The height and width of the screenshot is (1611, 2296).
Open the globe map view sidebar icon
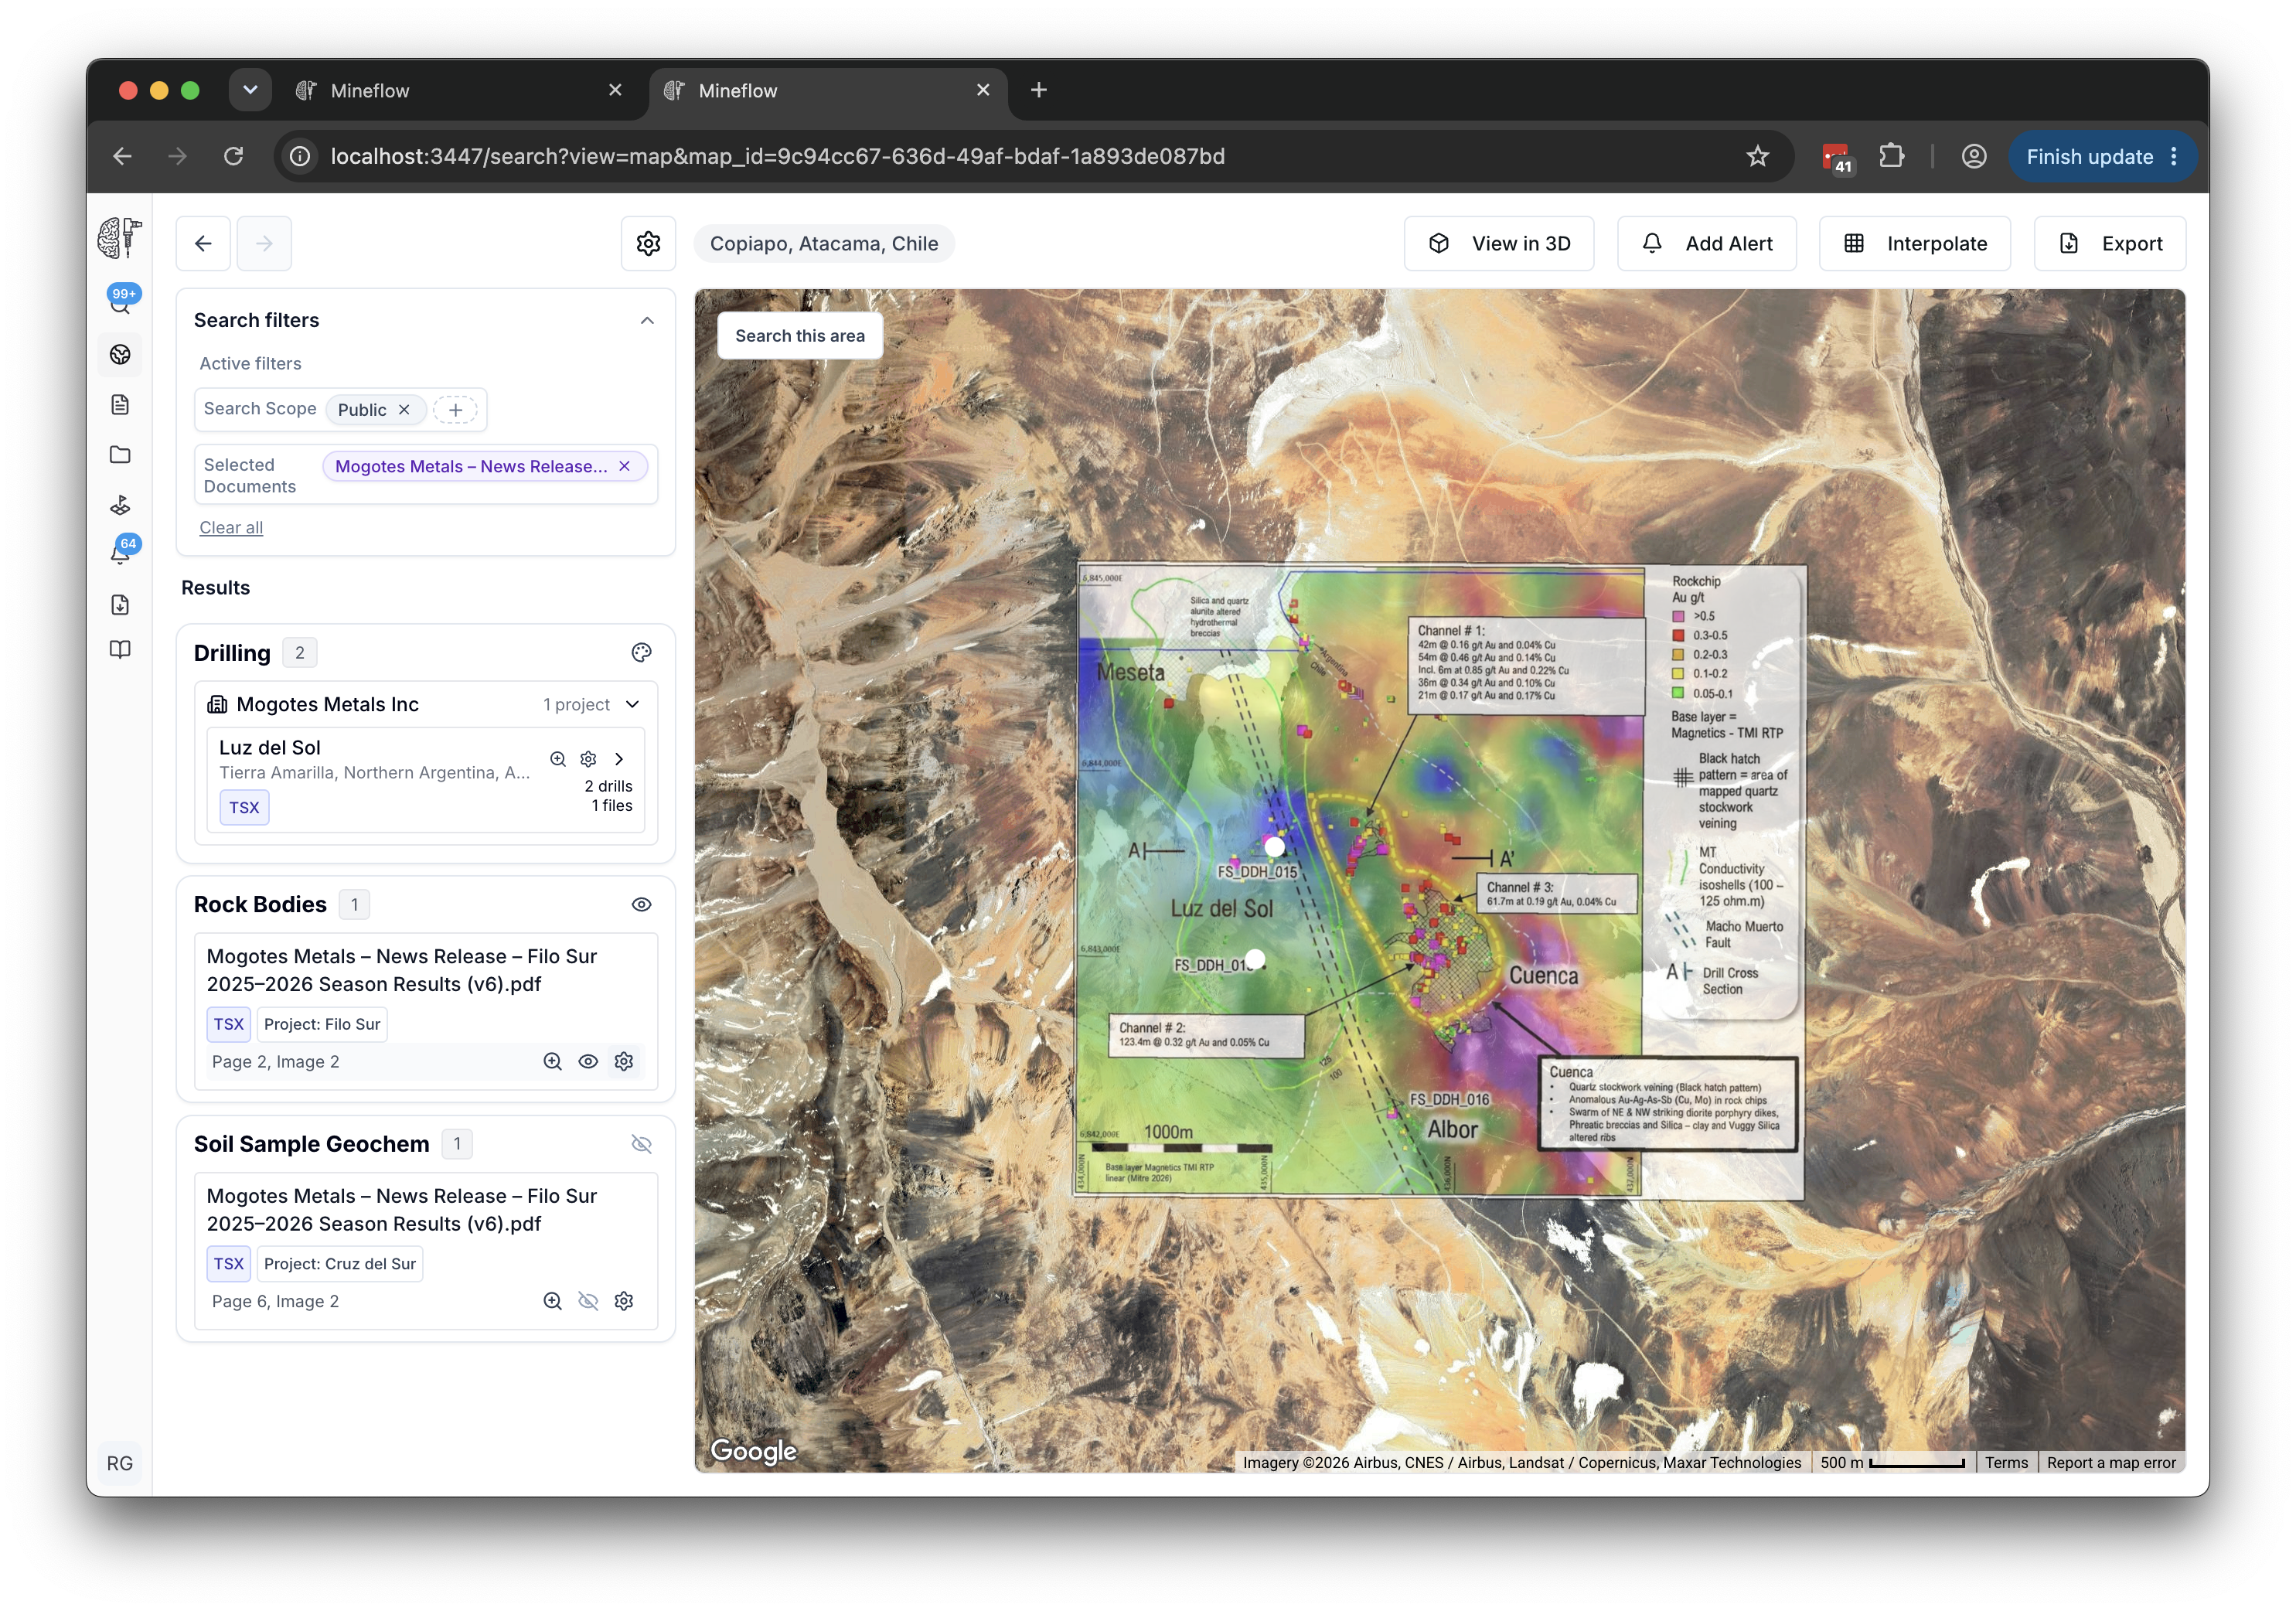click(120, 355)
